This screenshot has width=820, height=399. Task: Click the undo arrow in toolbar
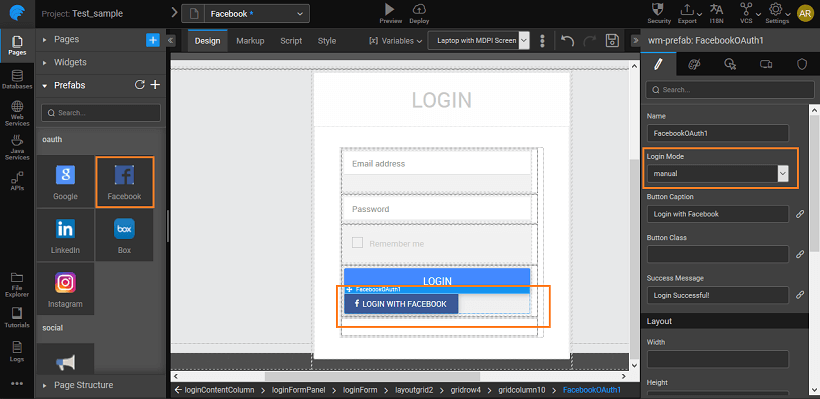click(x=567, y=41)
